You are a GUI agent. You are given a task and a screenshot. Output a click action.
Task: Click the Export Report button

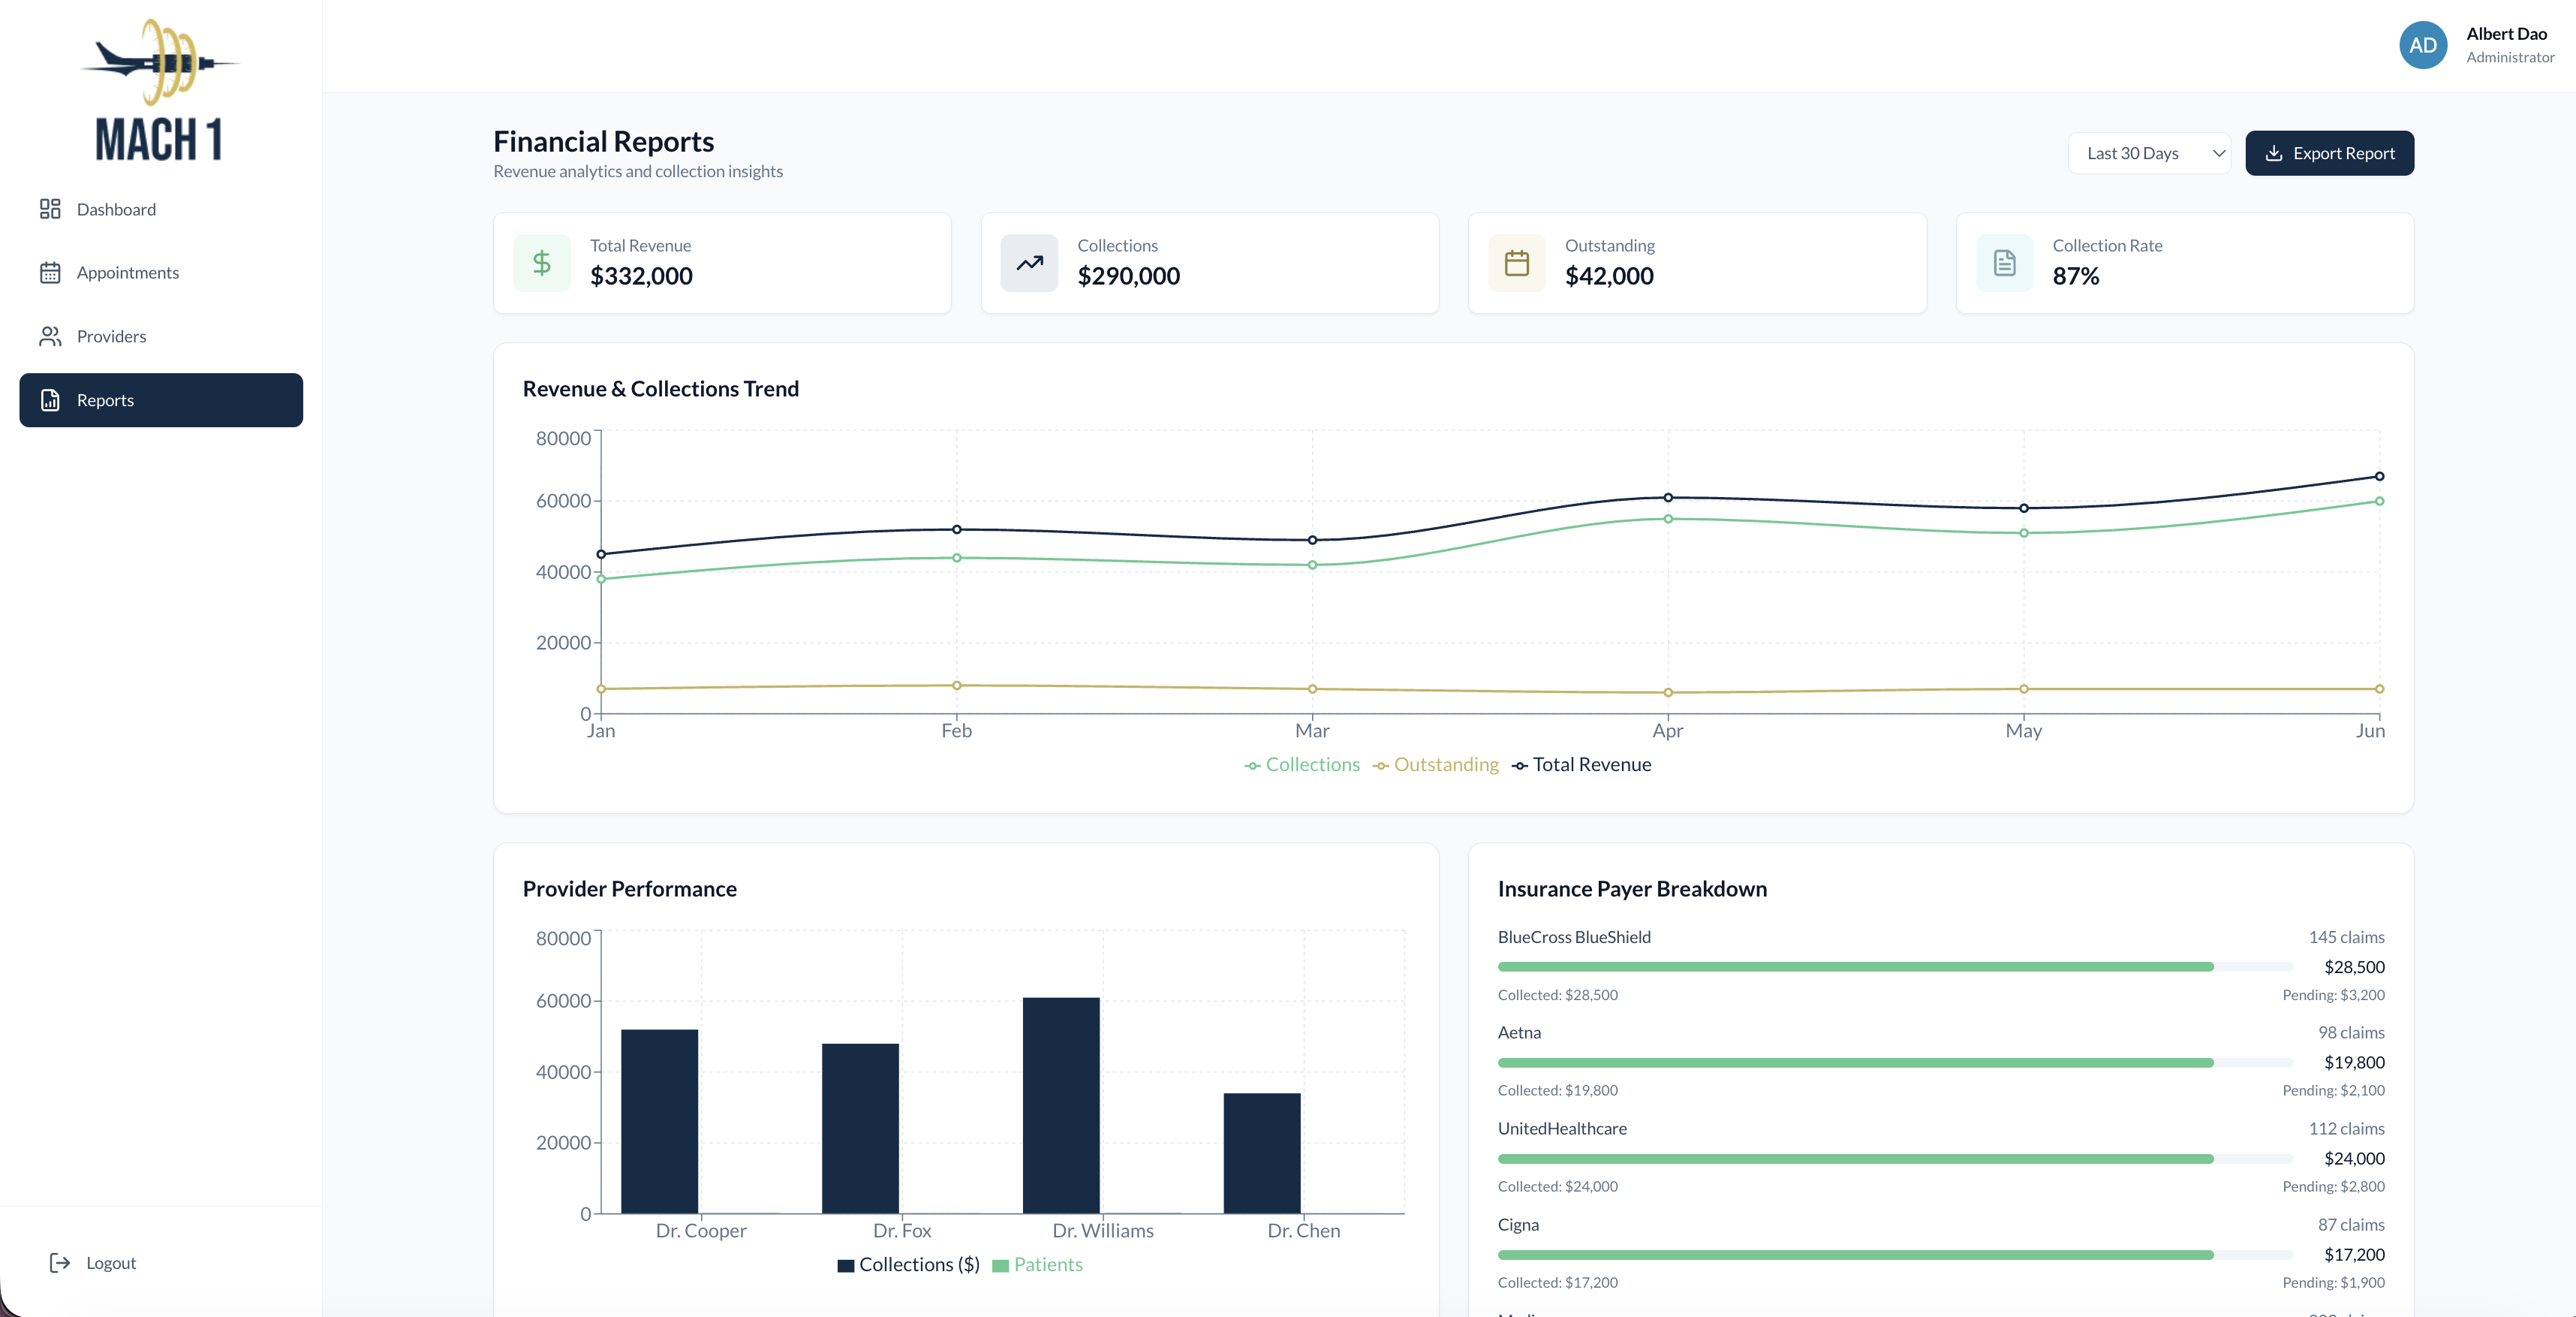[2329, 153]
